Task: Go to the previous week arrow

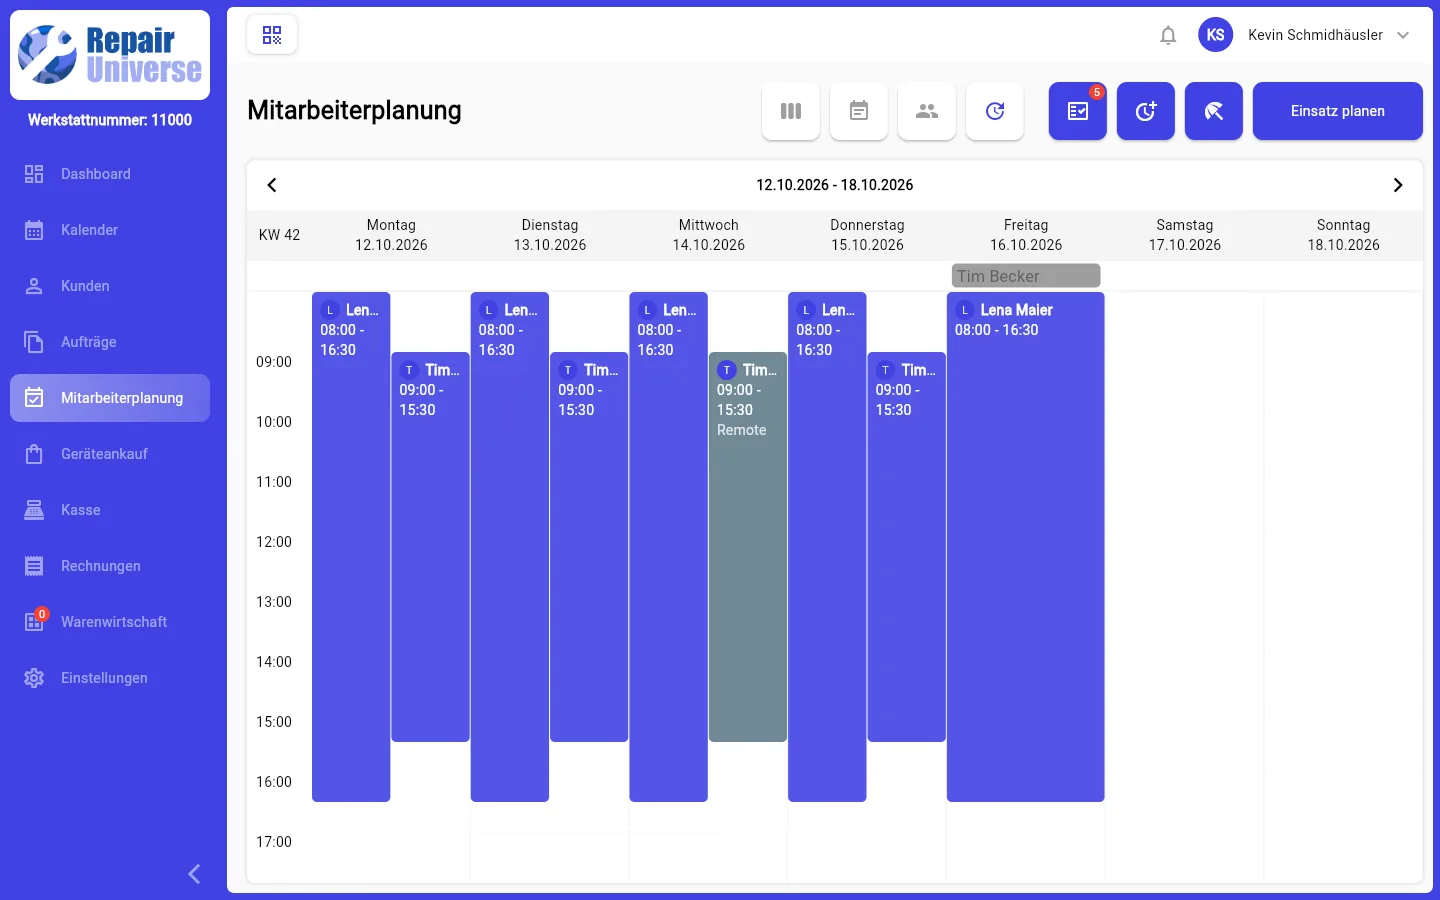Action: coord(272,185)
